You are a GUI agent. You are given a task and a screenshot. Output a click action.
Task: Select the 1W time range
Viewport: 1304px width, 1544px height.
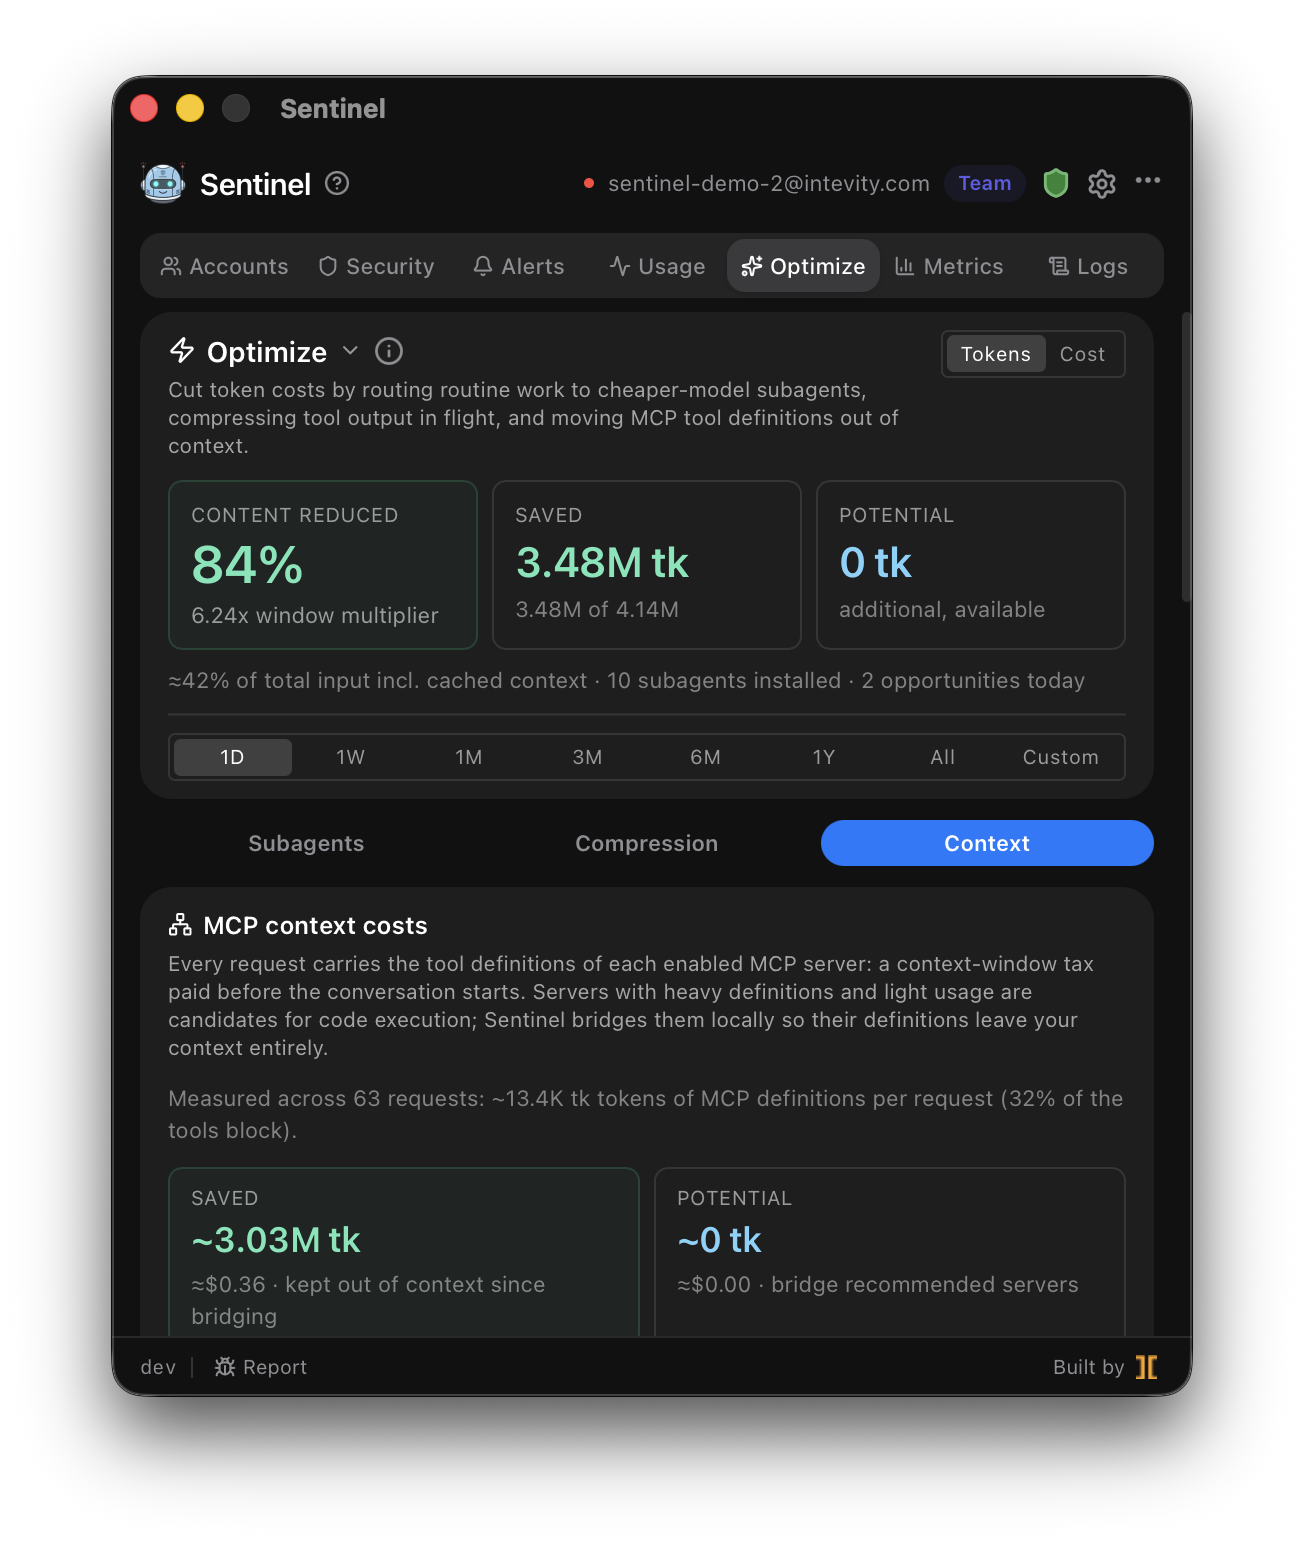click(x=351, y=757)
